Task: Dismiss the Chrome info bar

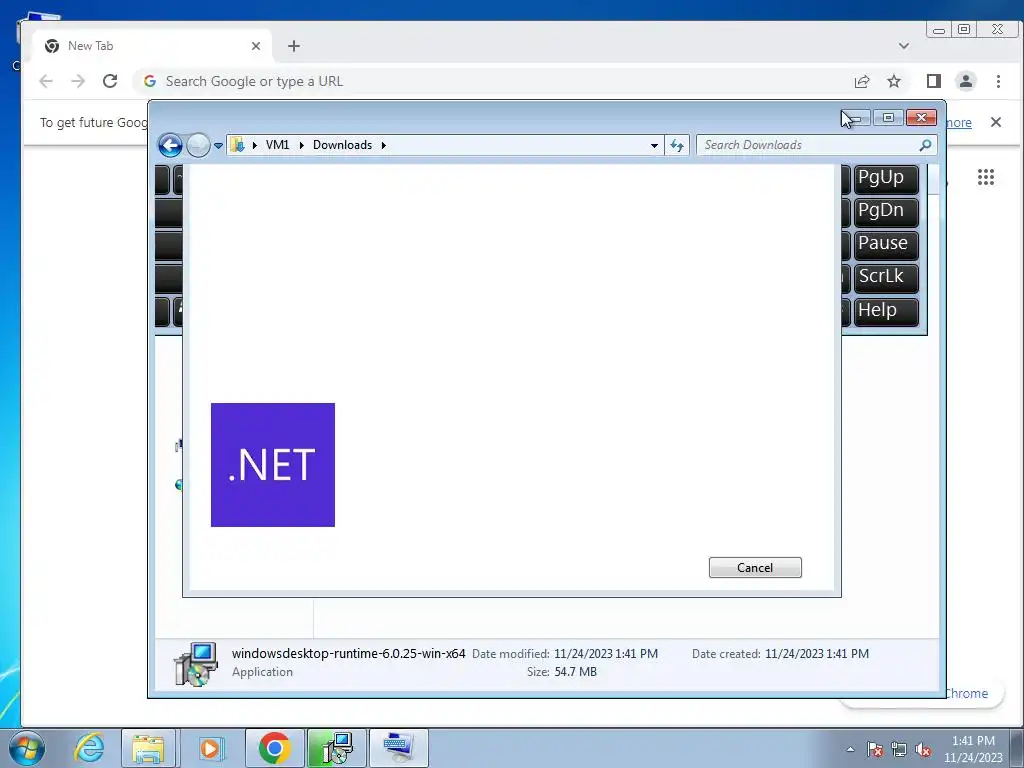Action: (x=995, y=122)
